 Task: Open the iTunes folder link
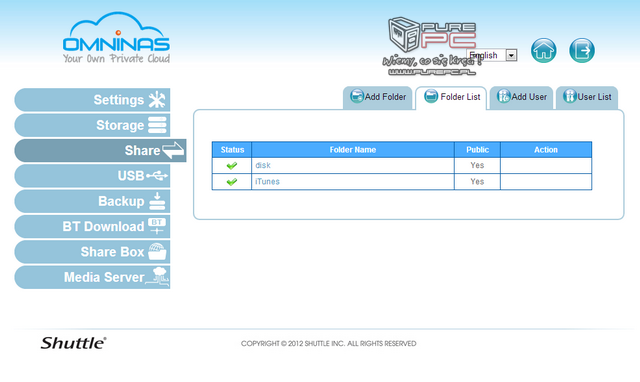[x=267, y=182]
